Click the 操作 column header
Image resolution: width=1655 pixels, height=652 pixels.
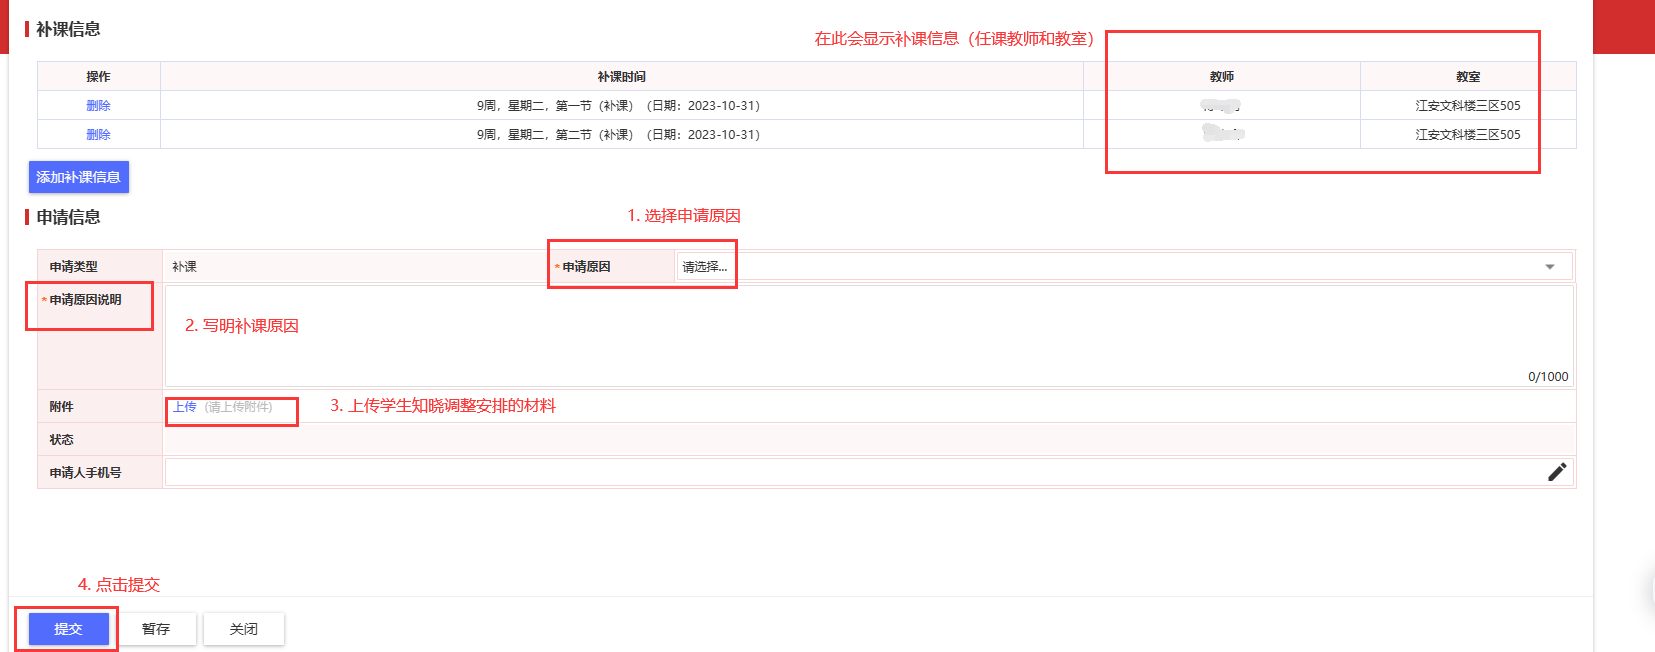coord(98,77)
